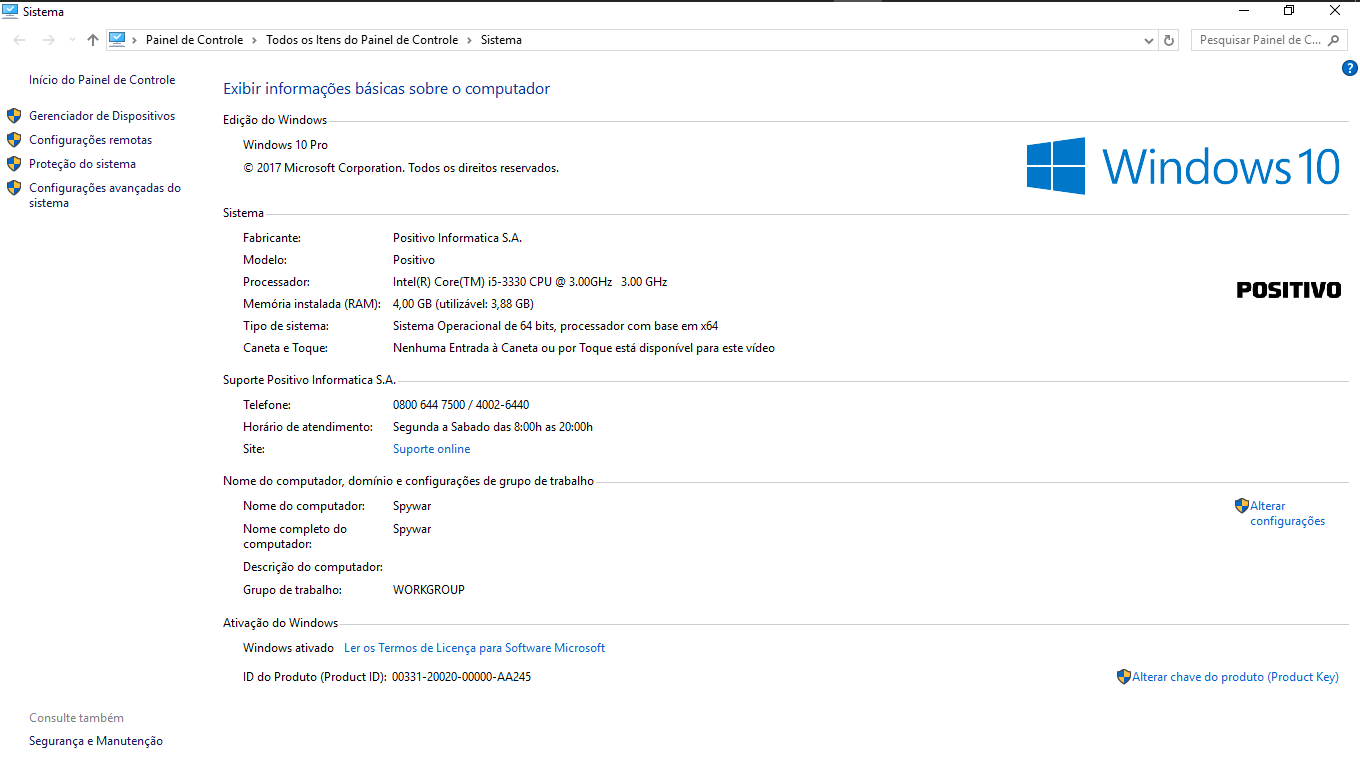Click the heading Exibir informações básicas sobre o computador
Screen dimensions: 1360x768
point(386,89)
